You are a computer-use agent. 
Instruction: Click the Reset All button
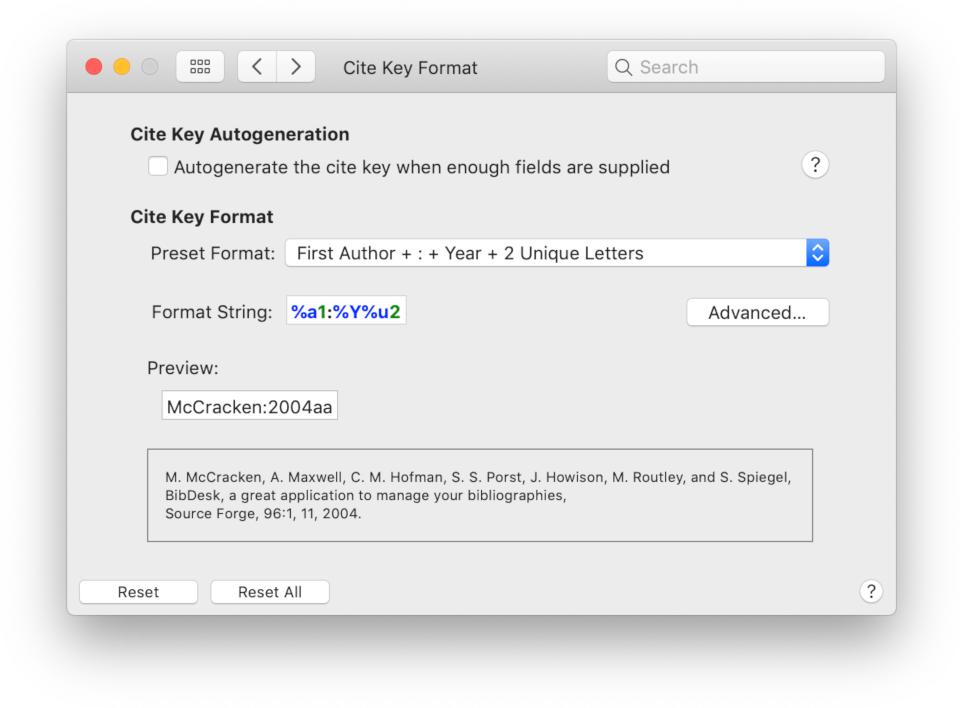[270, 591]
